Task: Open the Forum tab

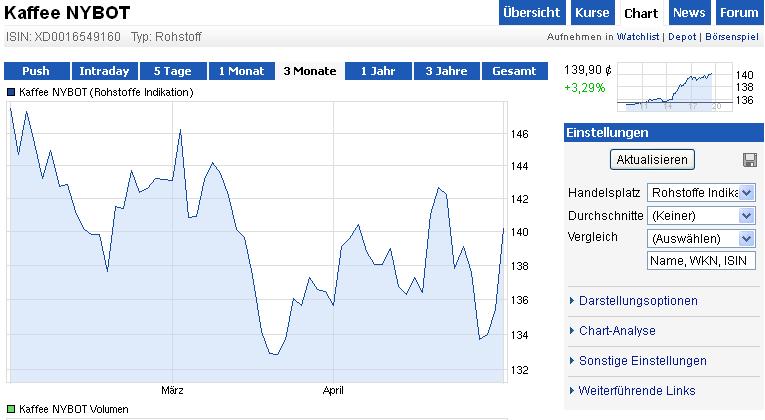Action: pos(739,13)
